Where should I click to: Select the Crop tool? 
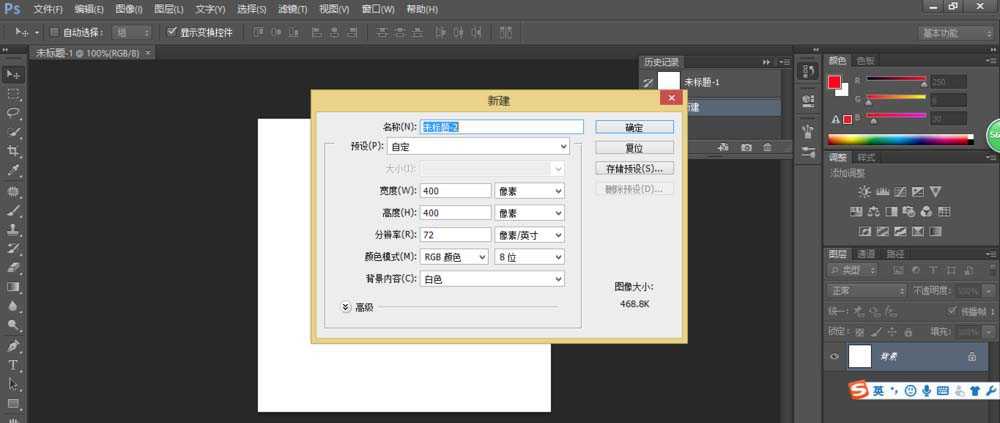tap(14, 151)
